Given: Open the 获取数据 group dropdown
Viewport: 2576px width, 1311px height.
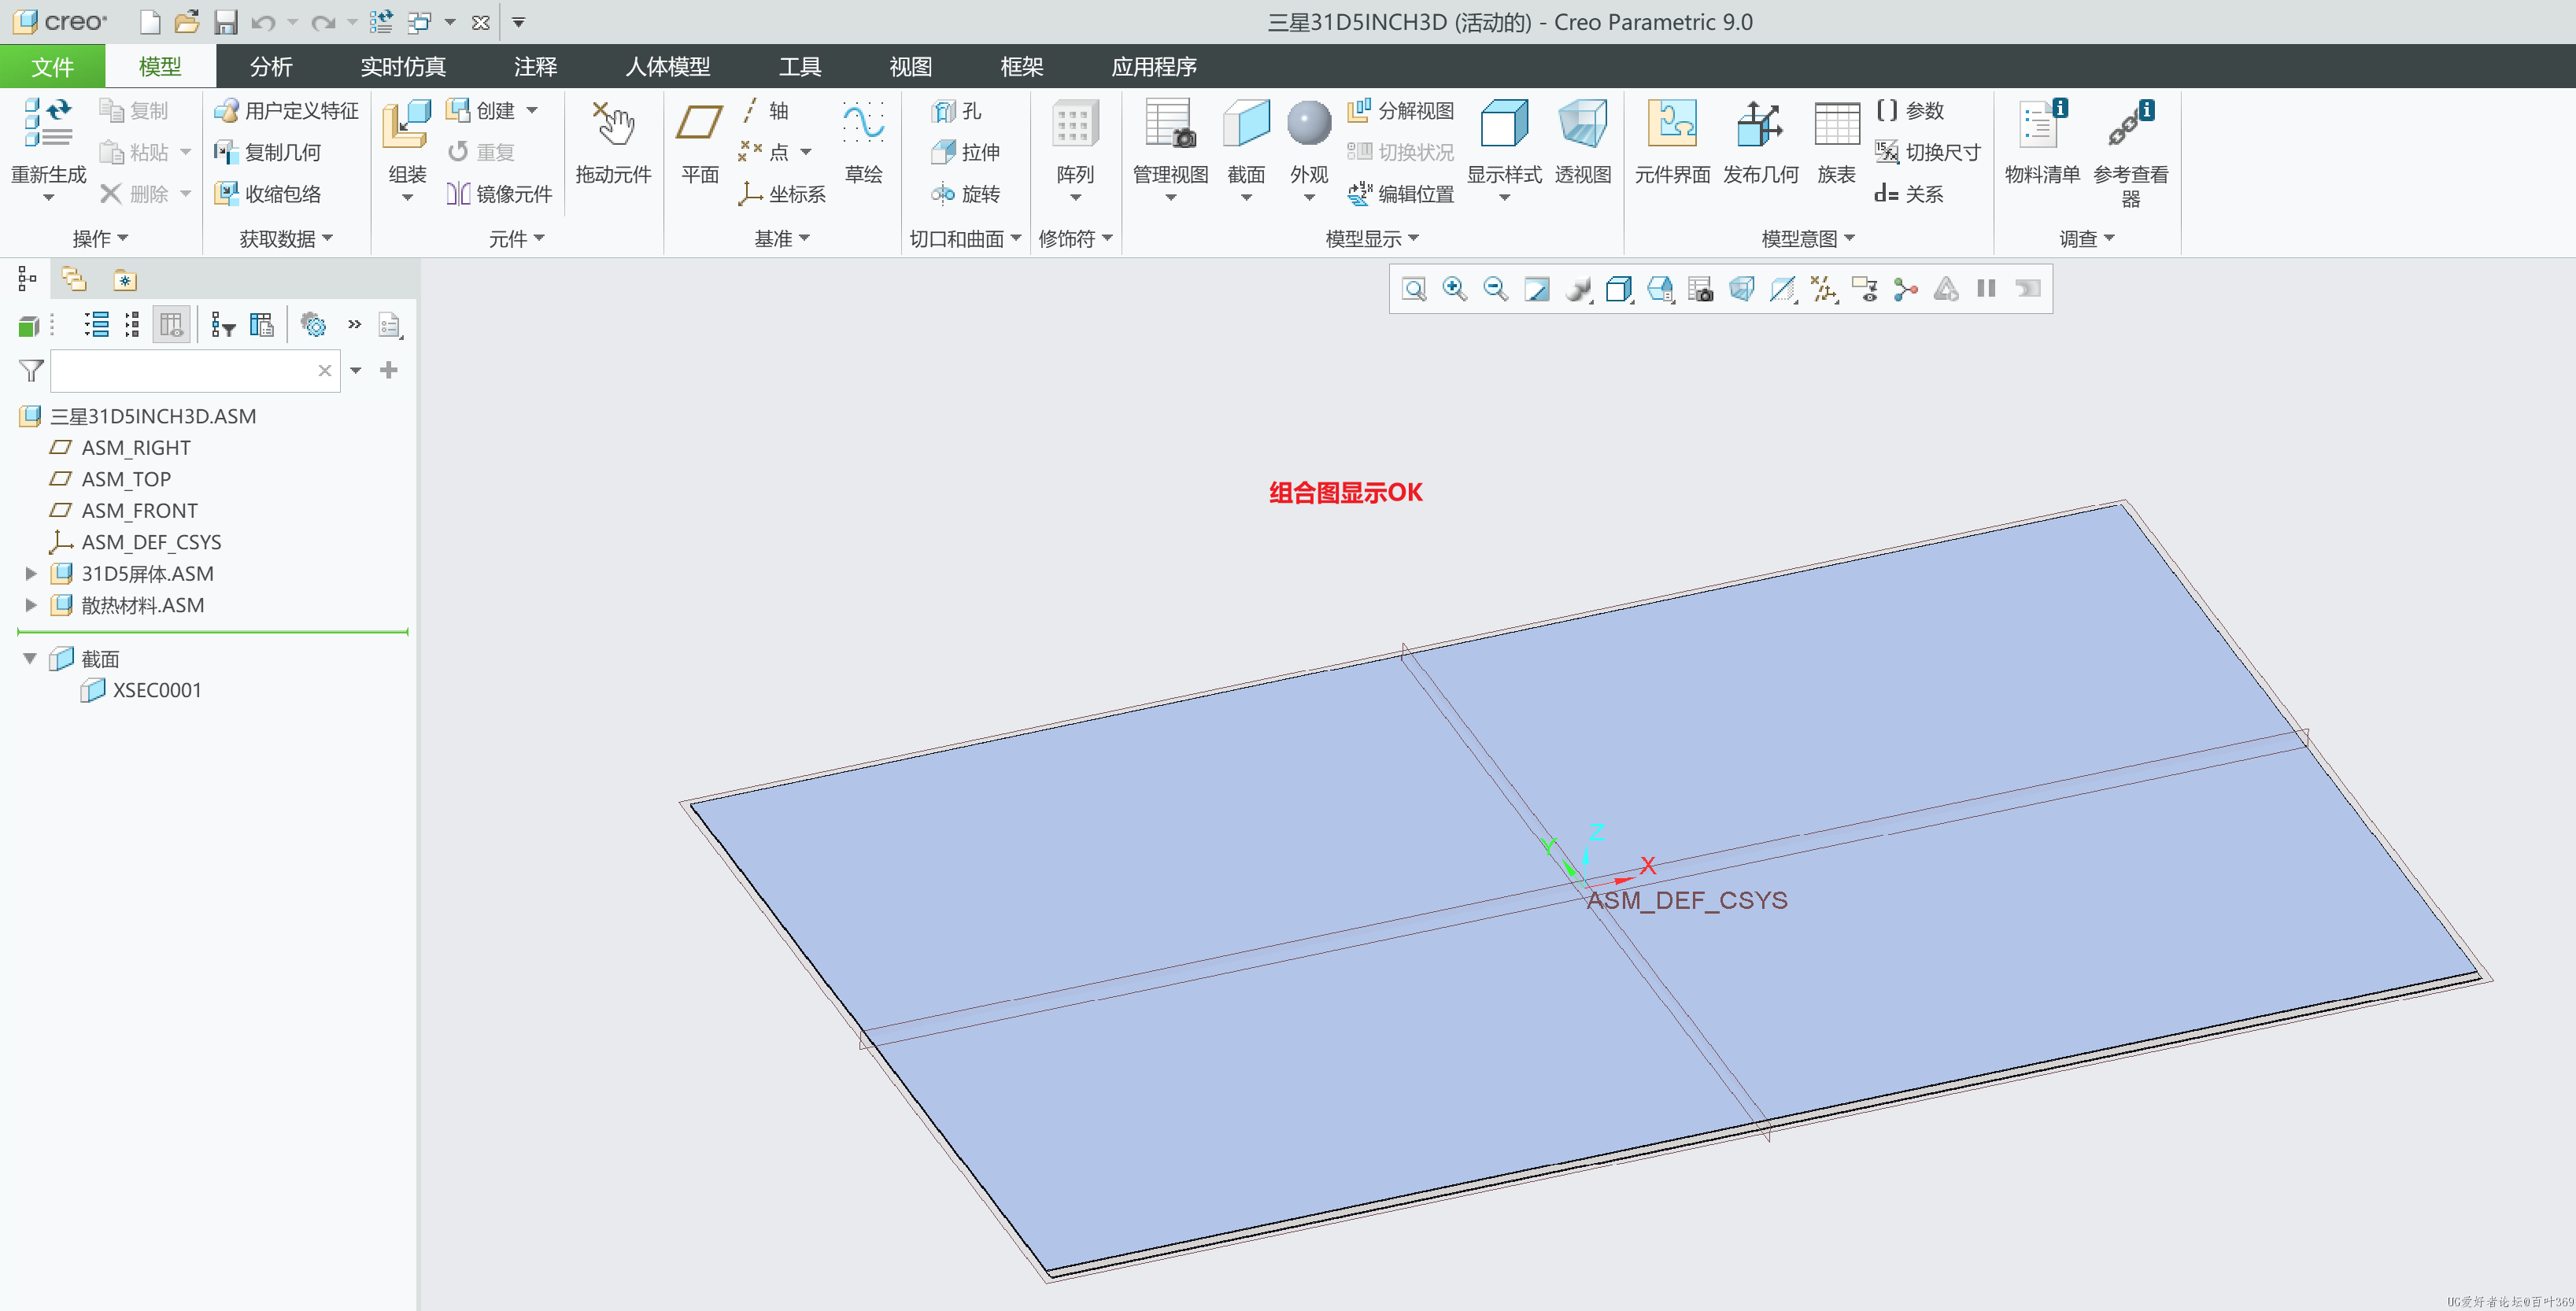Looking at the screenshot, I should [286, 239].
